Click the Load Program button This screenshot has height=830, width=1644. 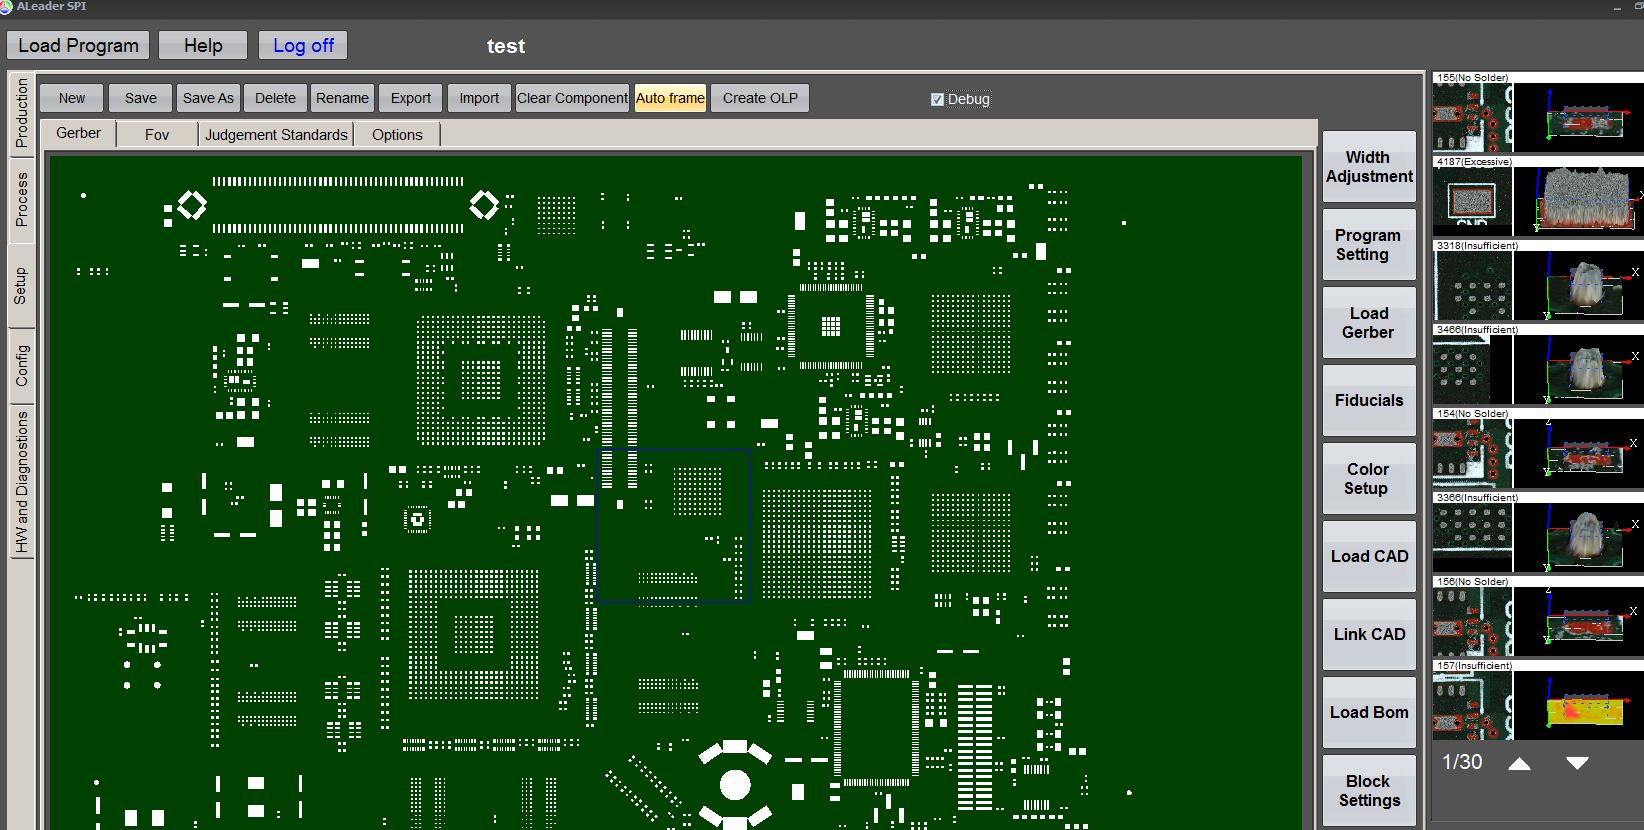[78, 45]
